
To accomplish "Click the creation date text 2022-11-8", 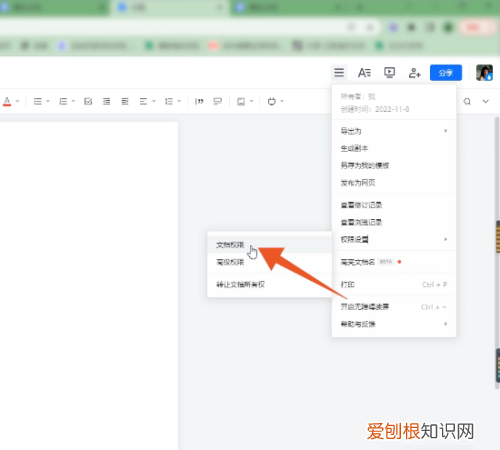I will 392,109.
